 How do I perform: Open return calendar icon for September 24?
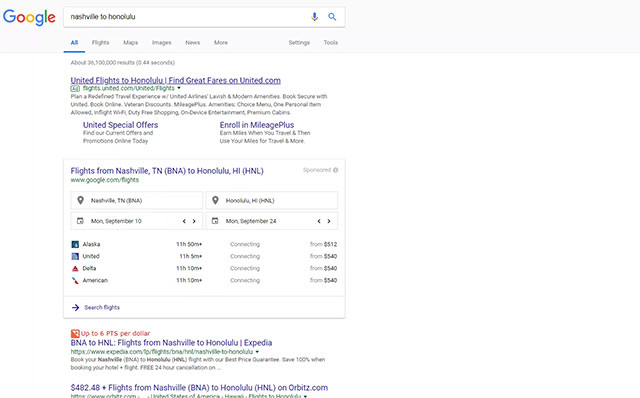215,221
